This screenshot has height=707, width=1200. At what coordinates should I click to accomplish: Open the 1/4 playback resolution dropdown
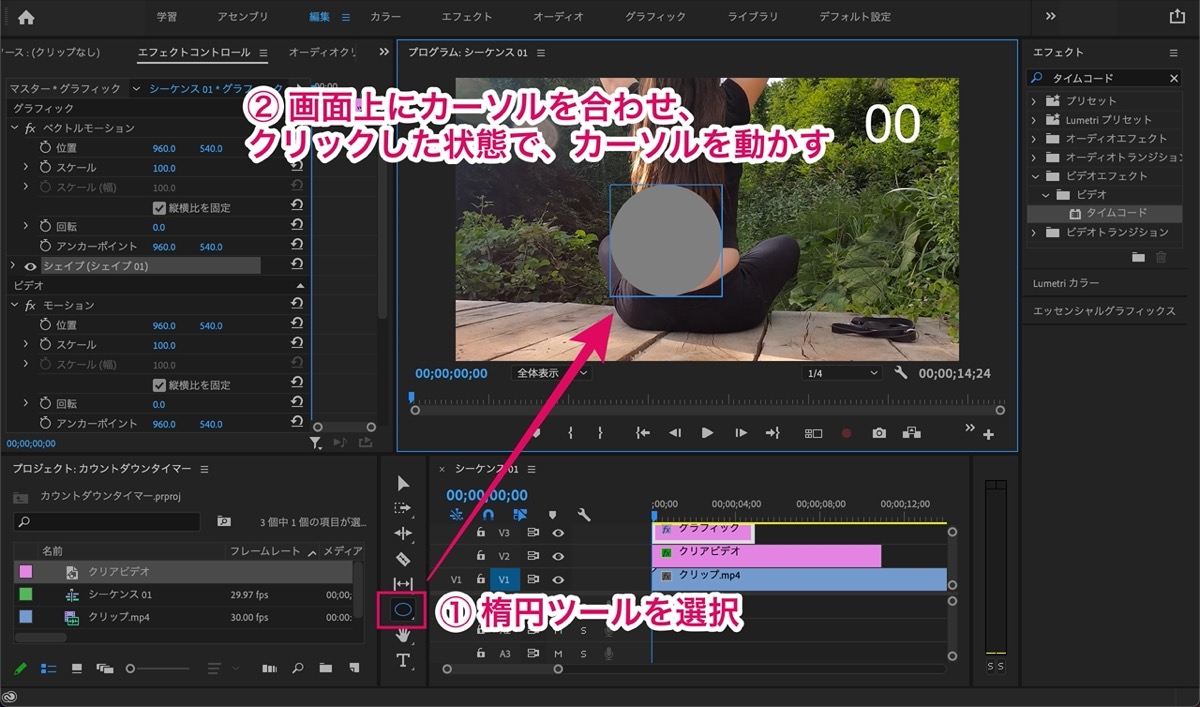point(842,373)
